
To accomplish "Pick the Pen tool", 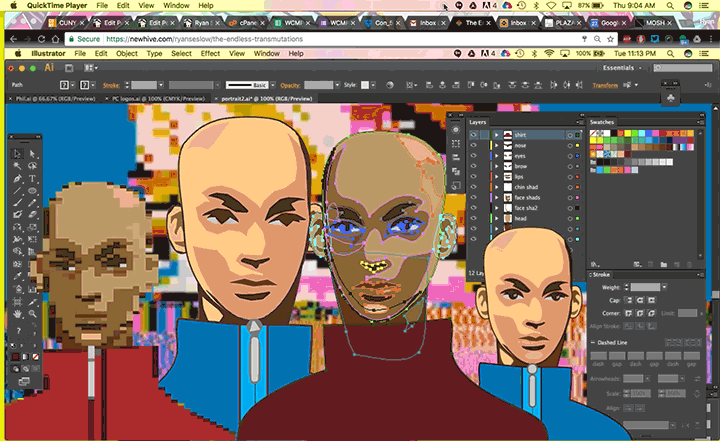I will tap(18, 178).
